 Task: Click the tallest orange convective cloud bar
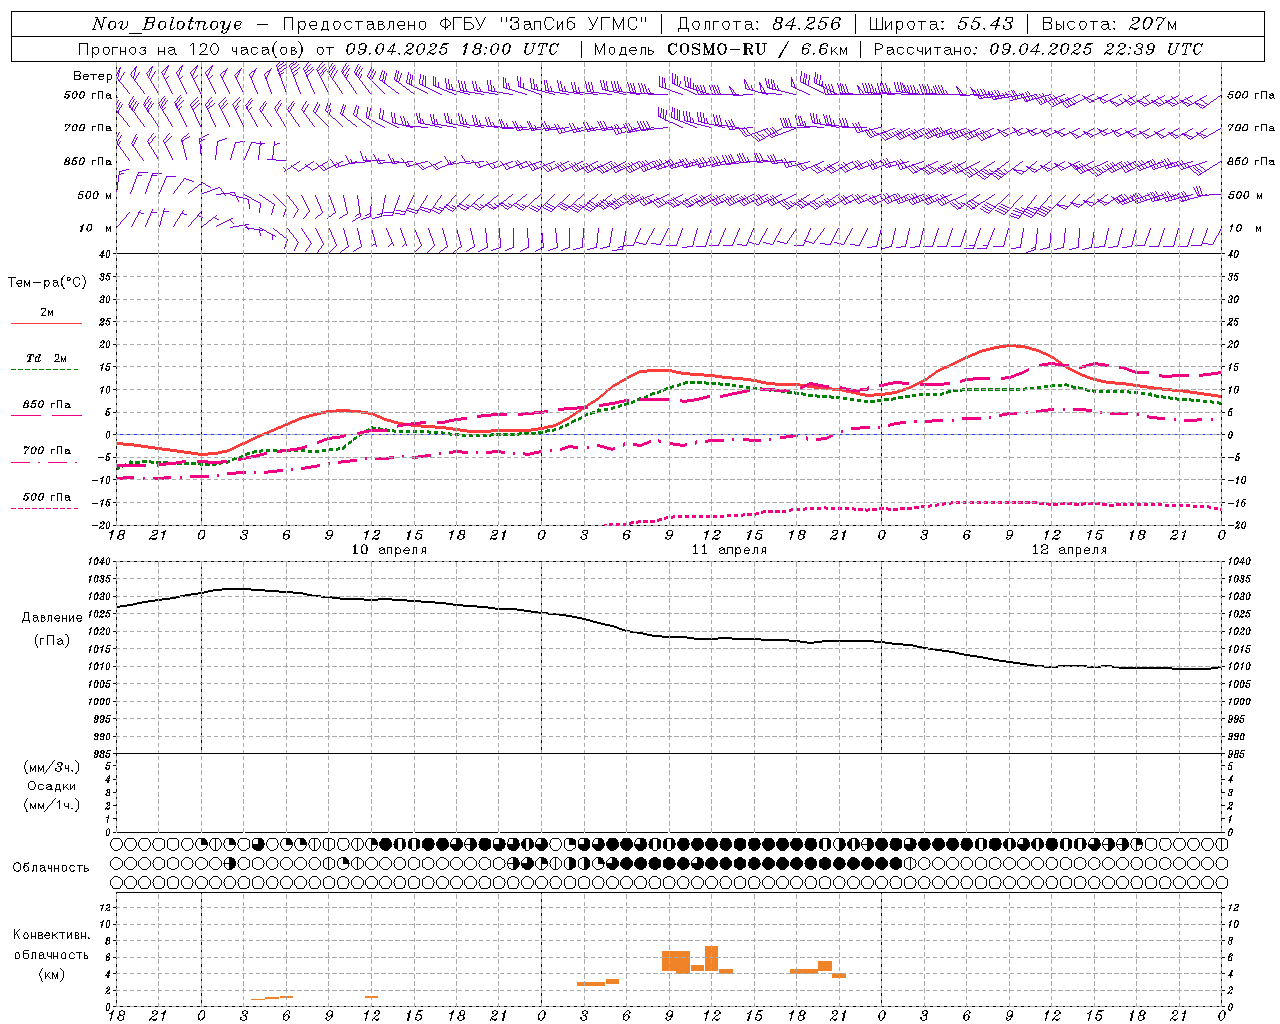coord(712,958)
